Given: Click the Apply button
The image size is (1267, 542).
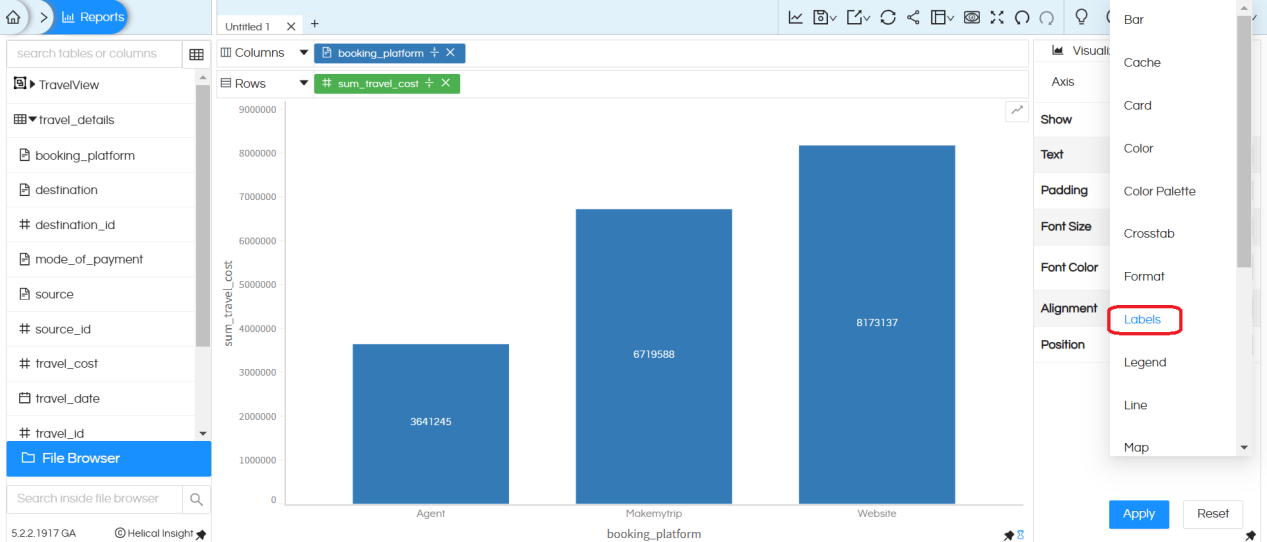Looking at the screenshot, I should click(x=1138, y=513).
